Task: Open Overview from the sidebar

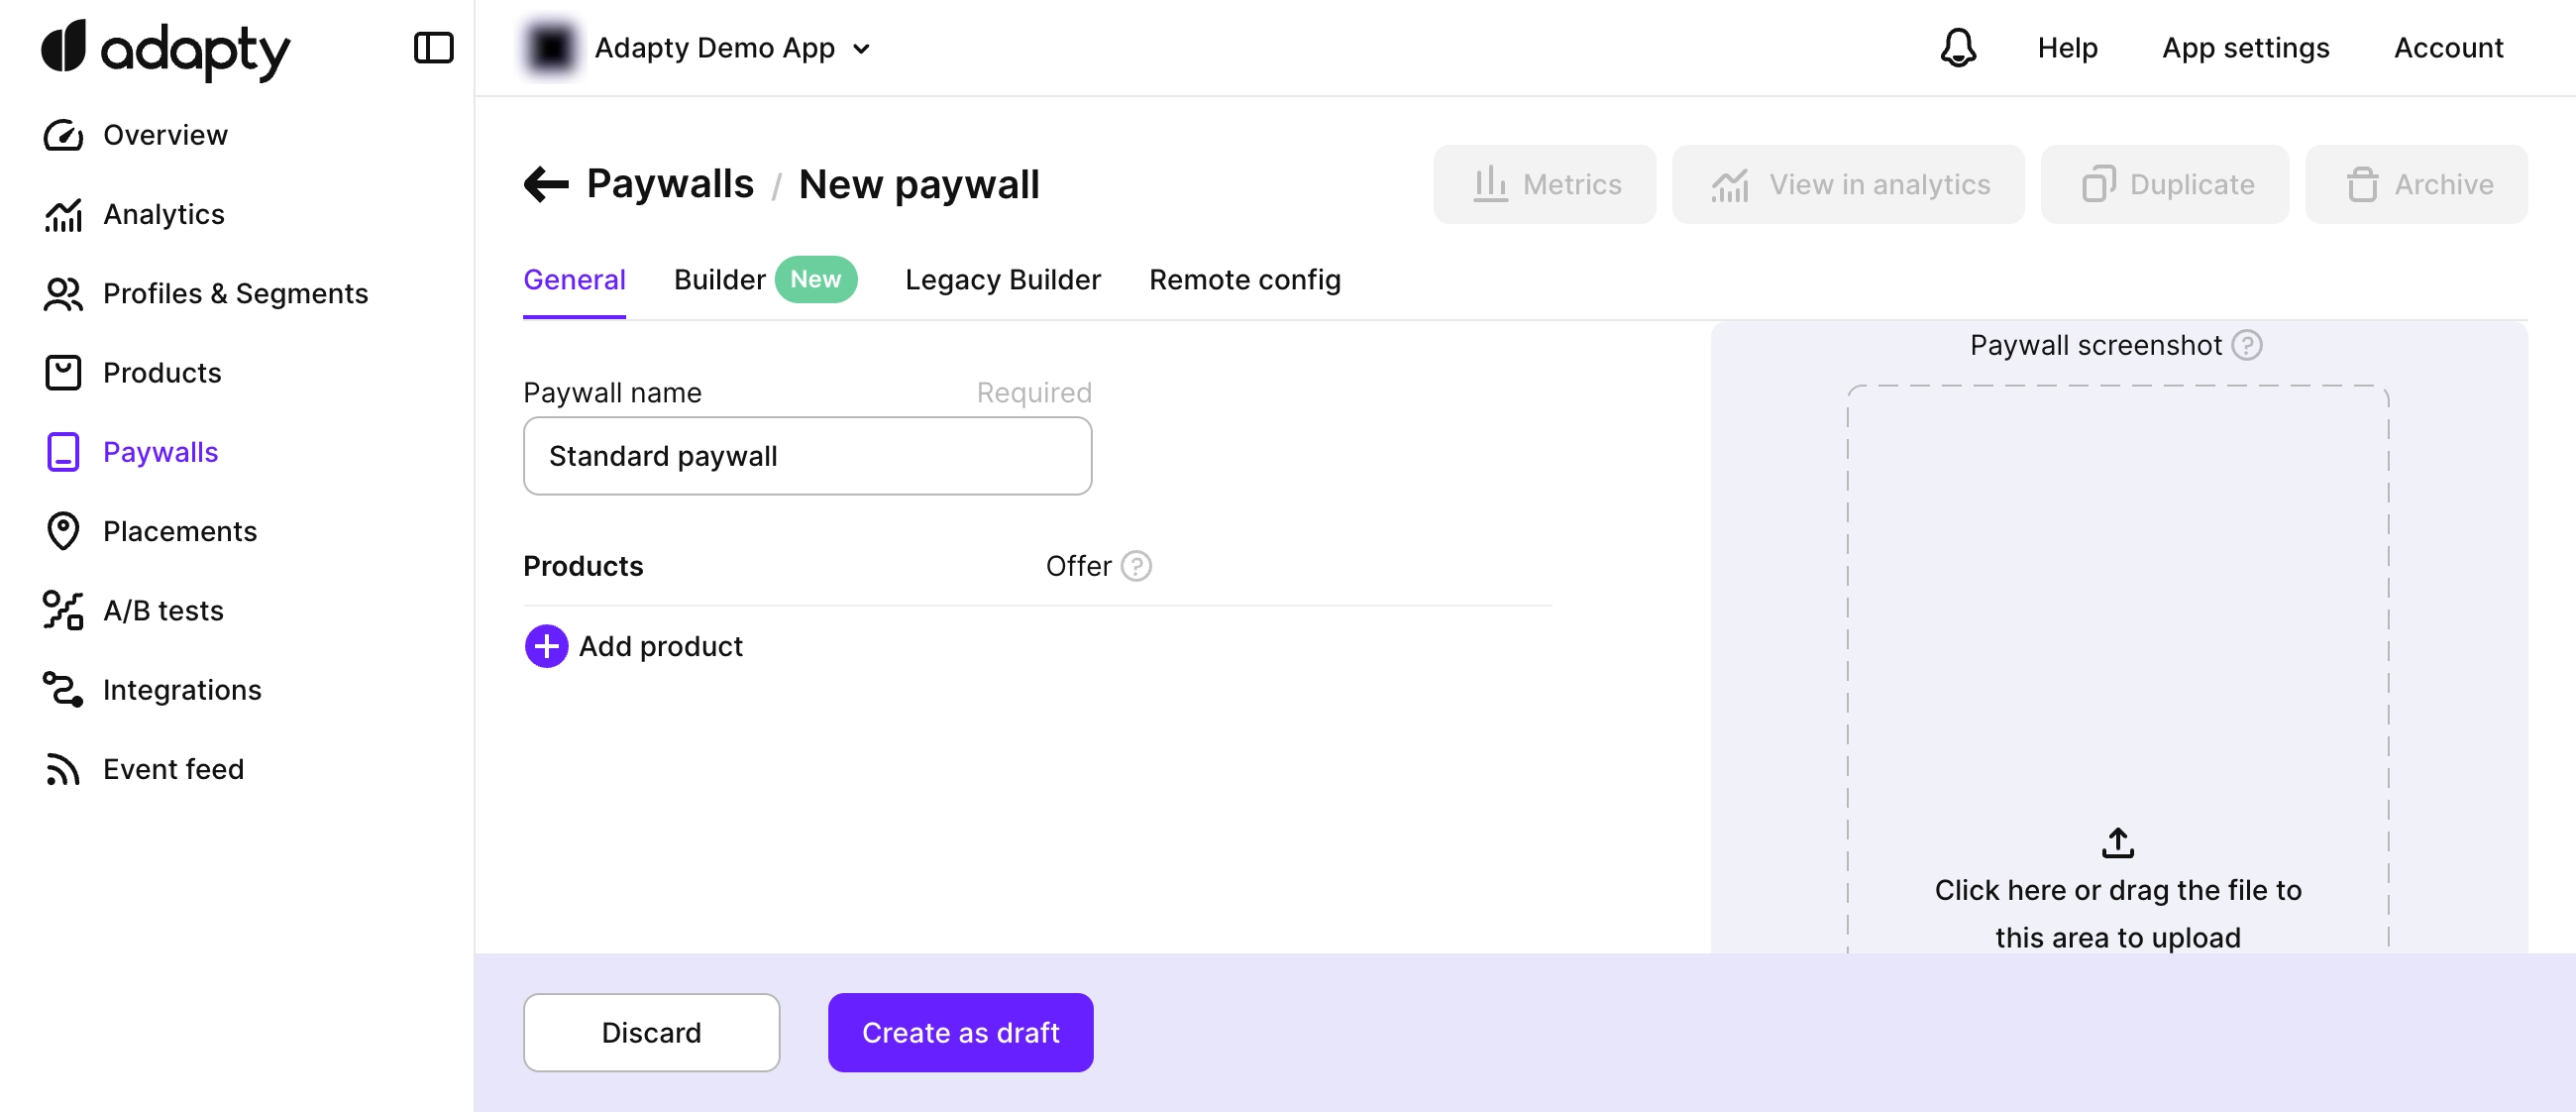Action: (x=165, y=135)
